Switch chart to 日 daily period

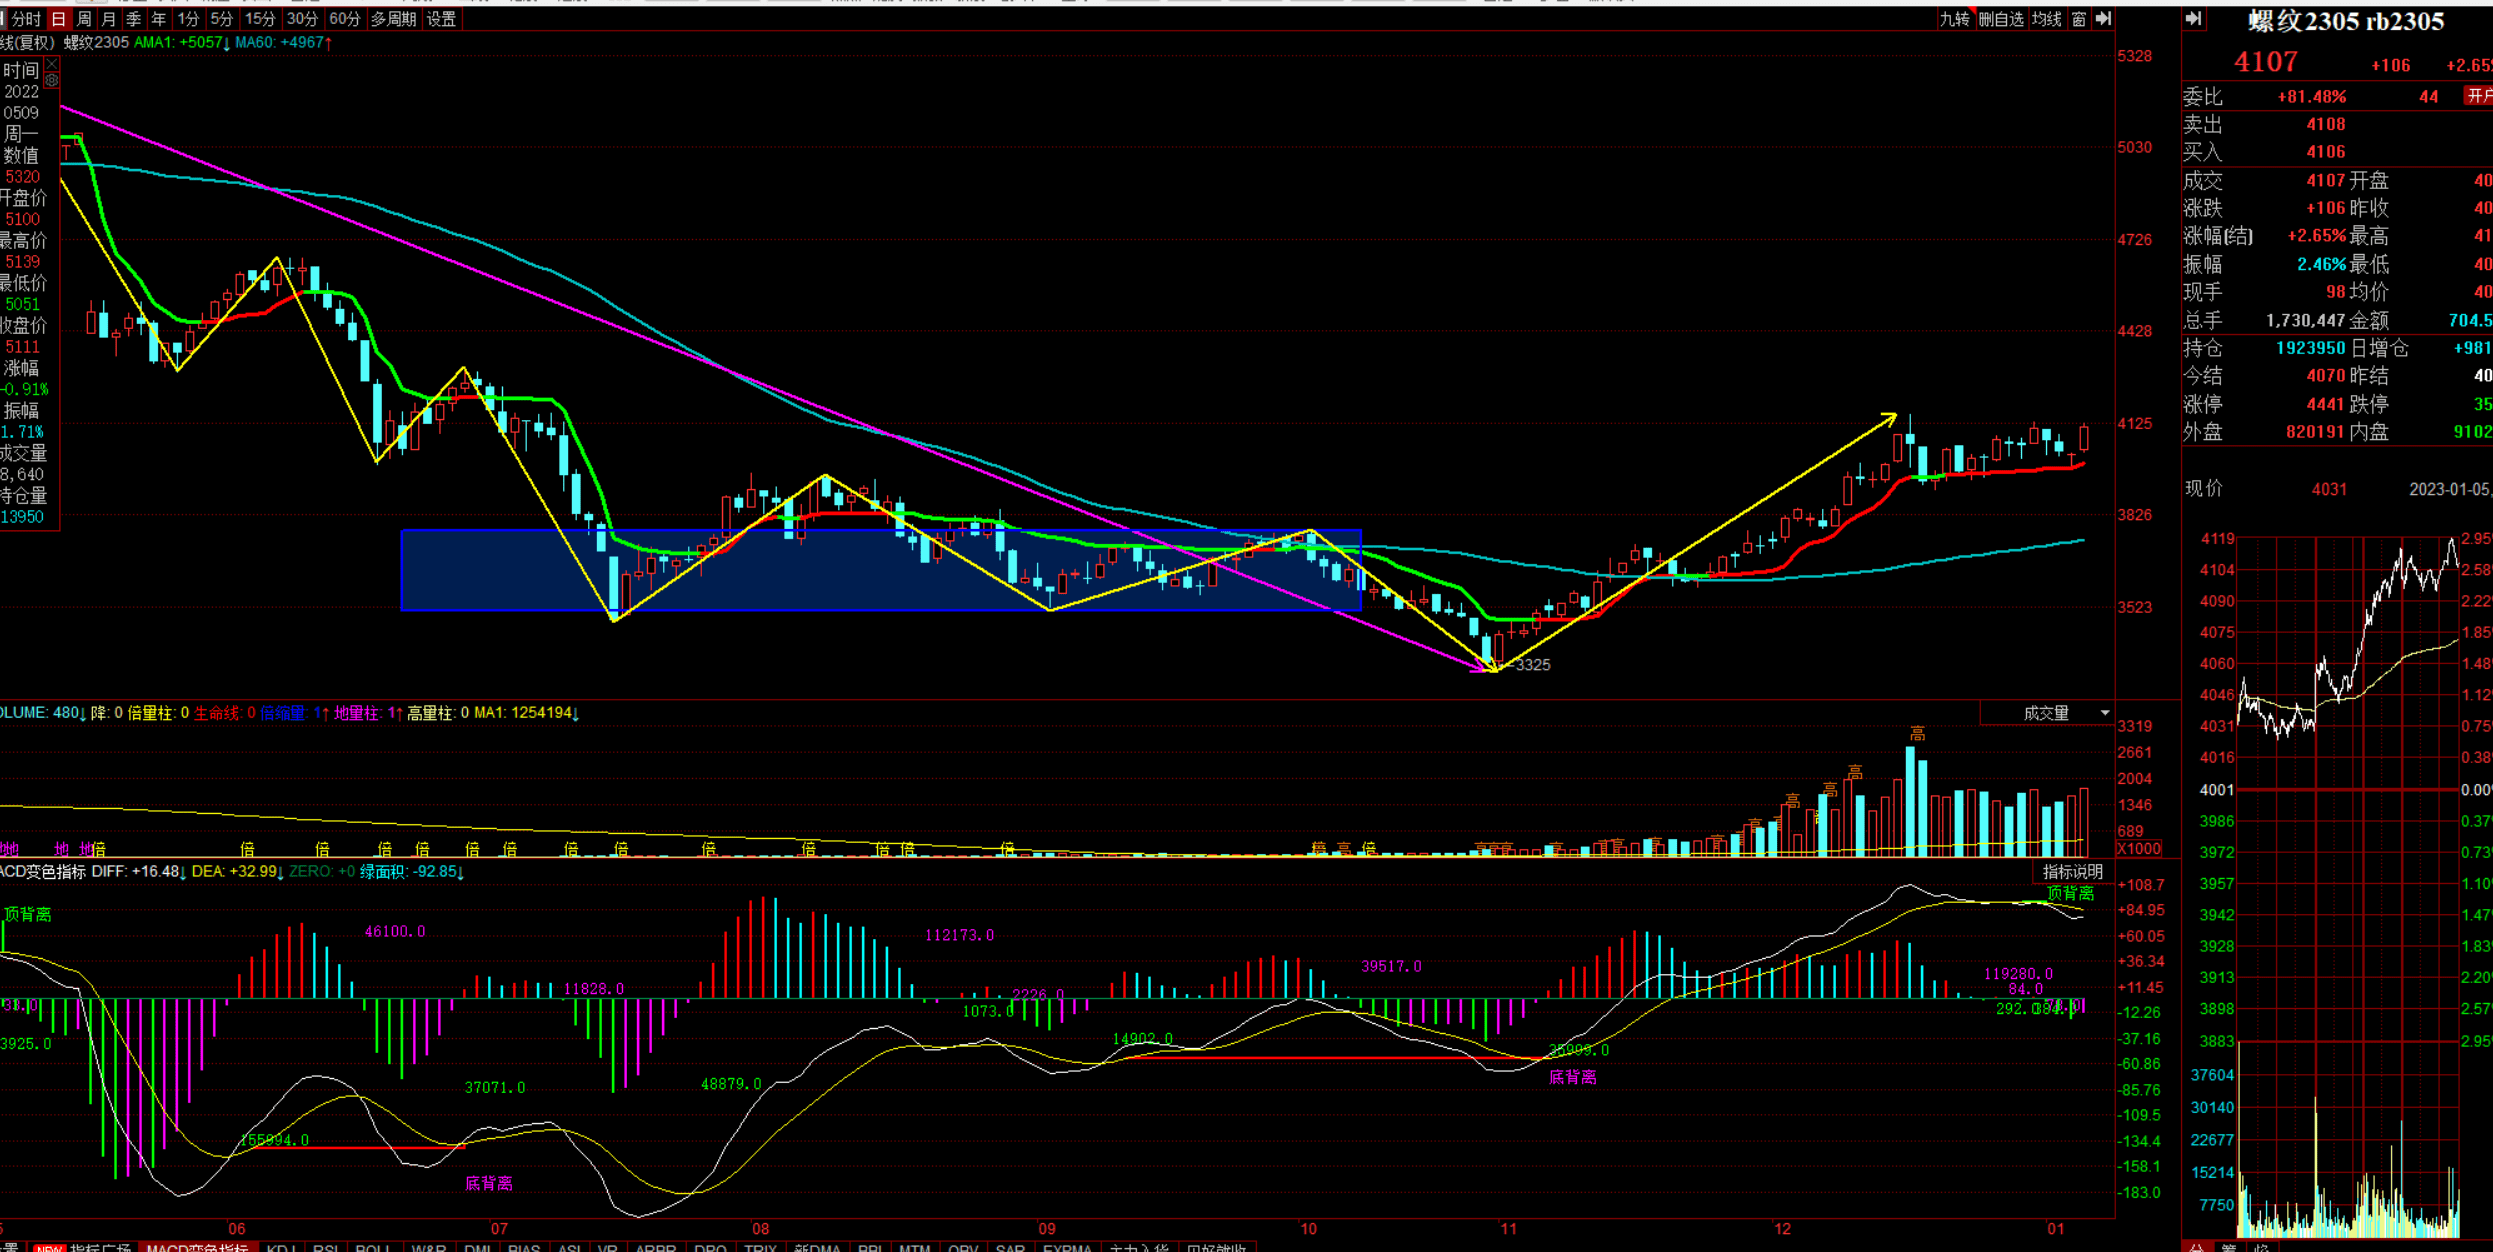click(x=58, y=19)
